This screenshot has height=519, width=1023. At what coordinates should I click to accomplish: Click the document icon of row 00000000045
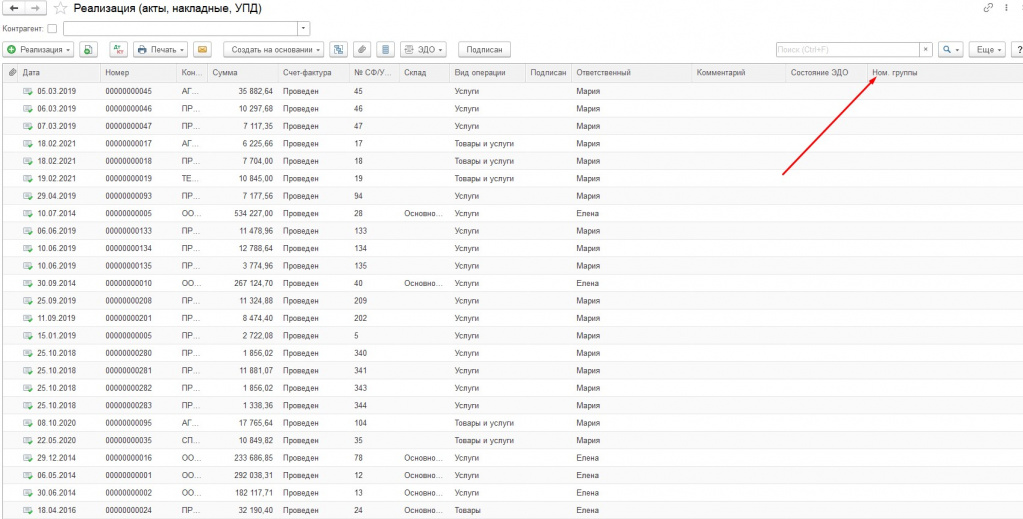[28, 91]
